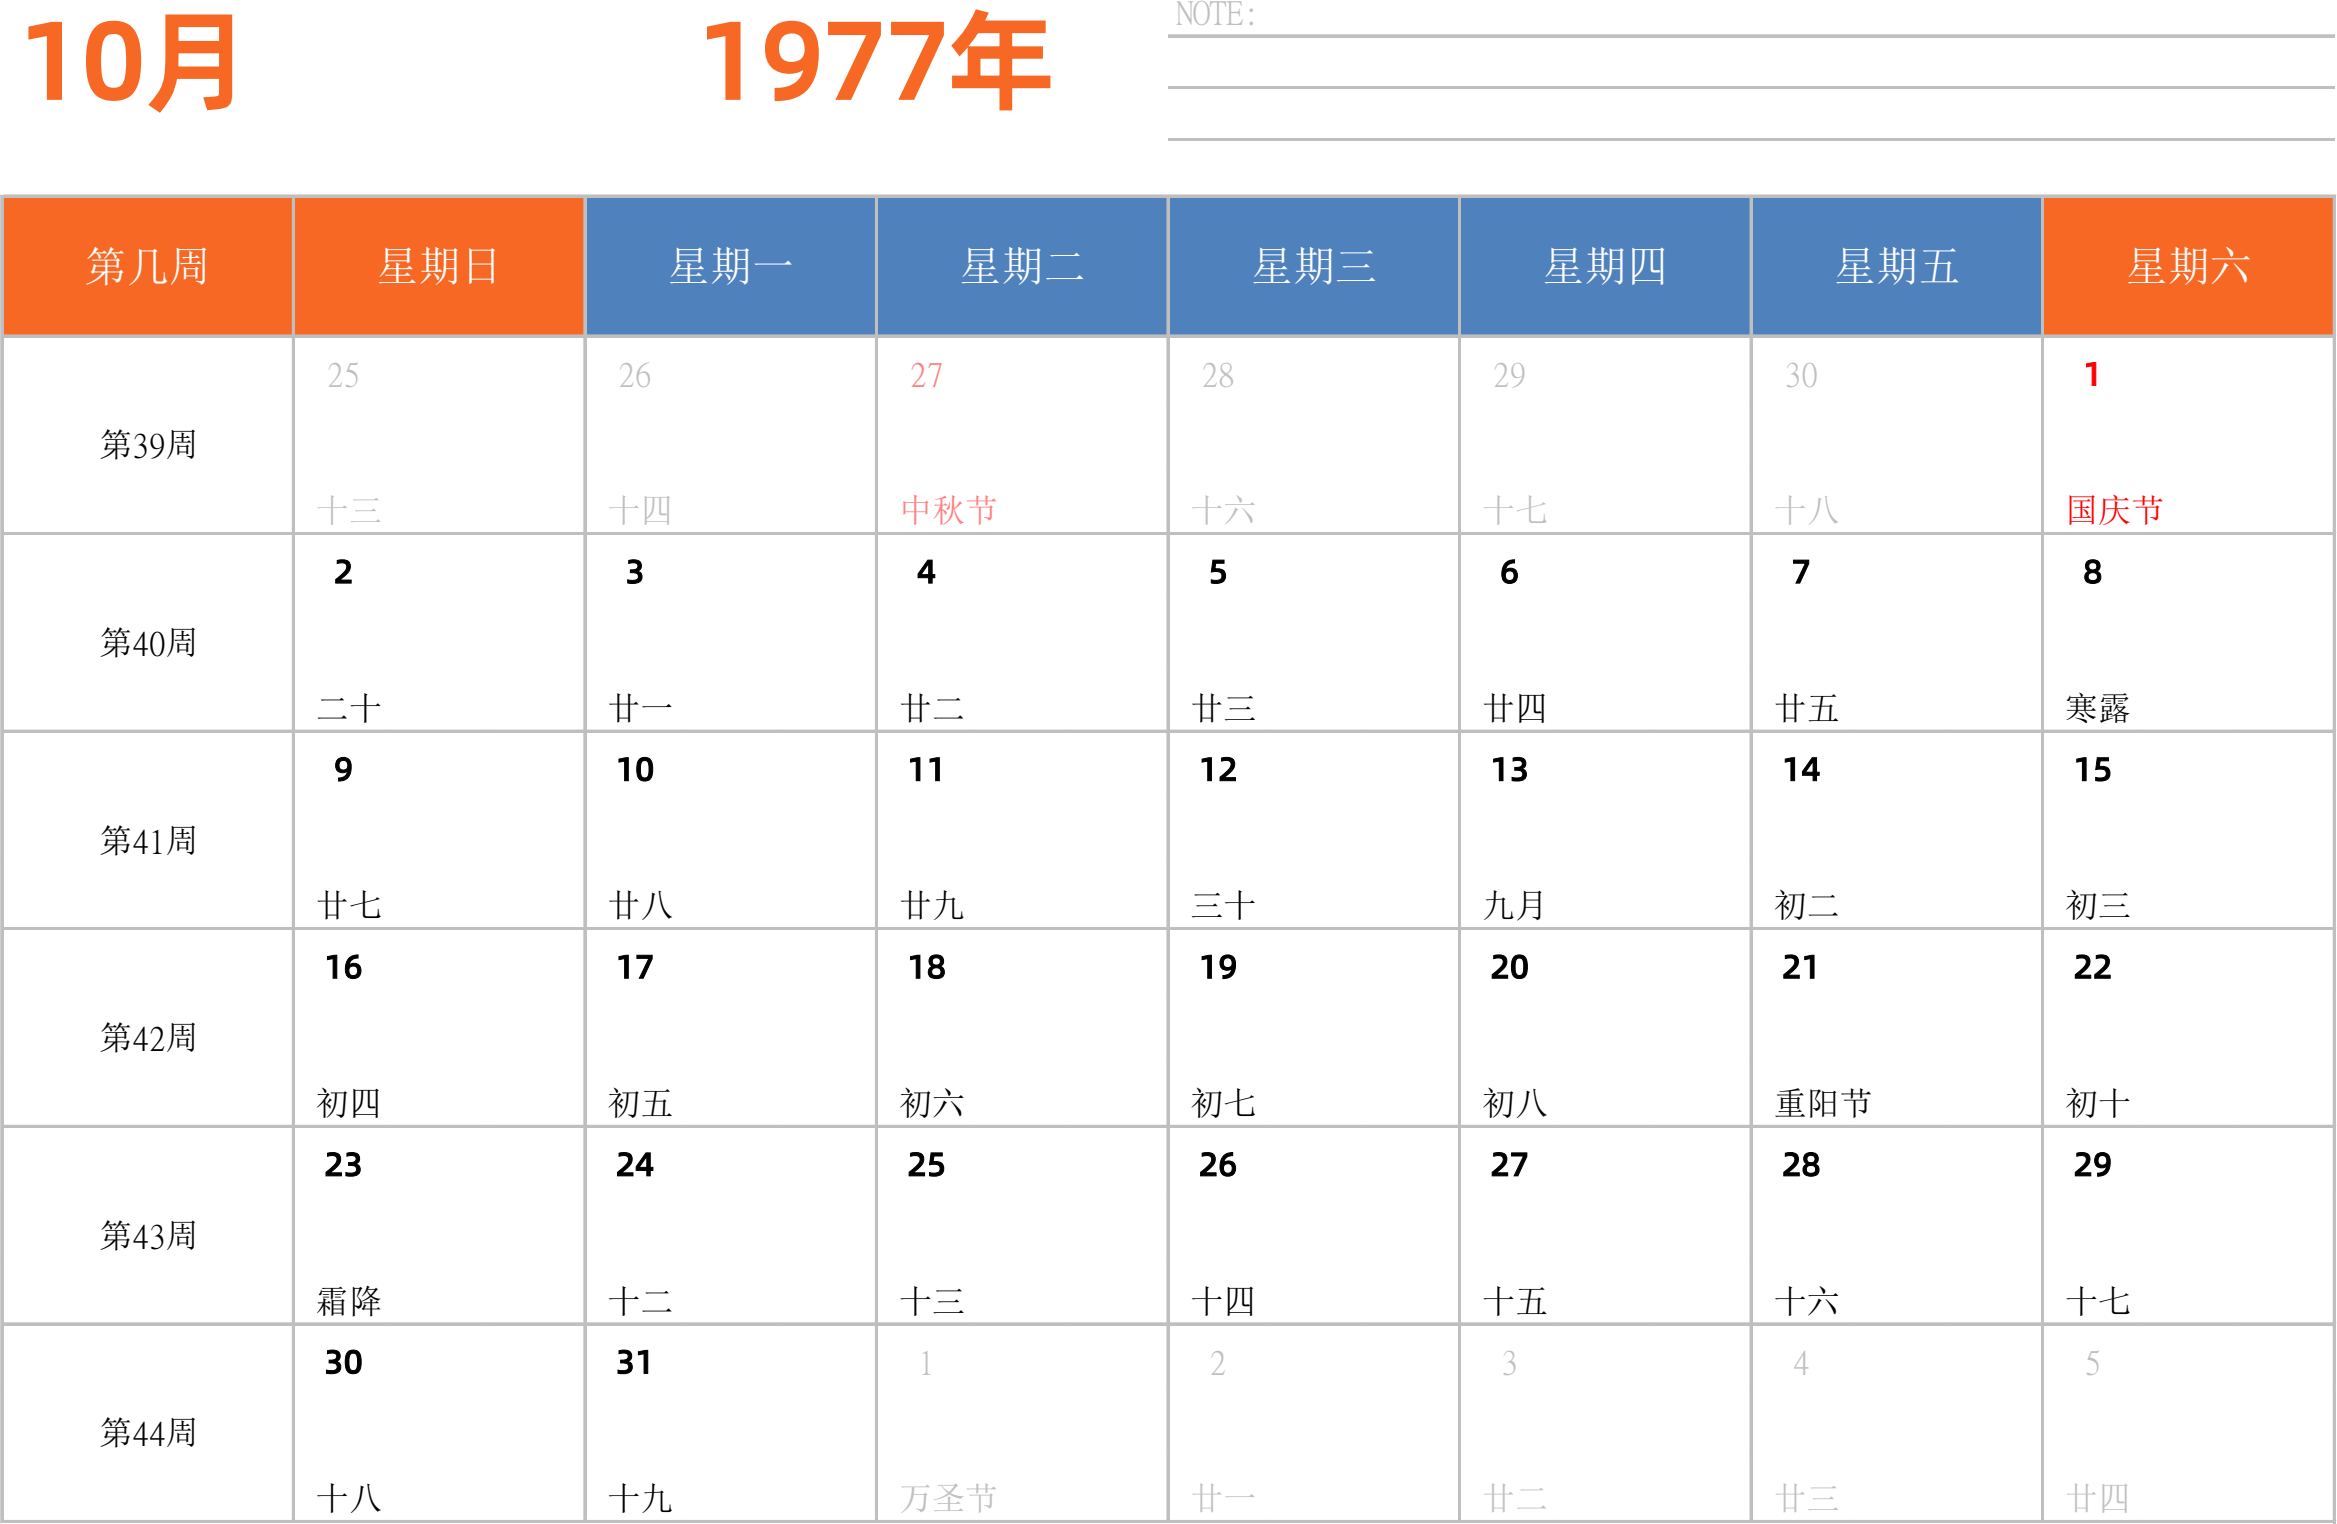Select date 17 on Monday
The image size is (2337, 1524).
click(x=635, y=968)
